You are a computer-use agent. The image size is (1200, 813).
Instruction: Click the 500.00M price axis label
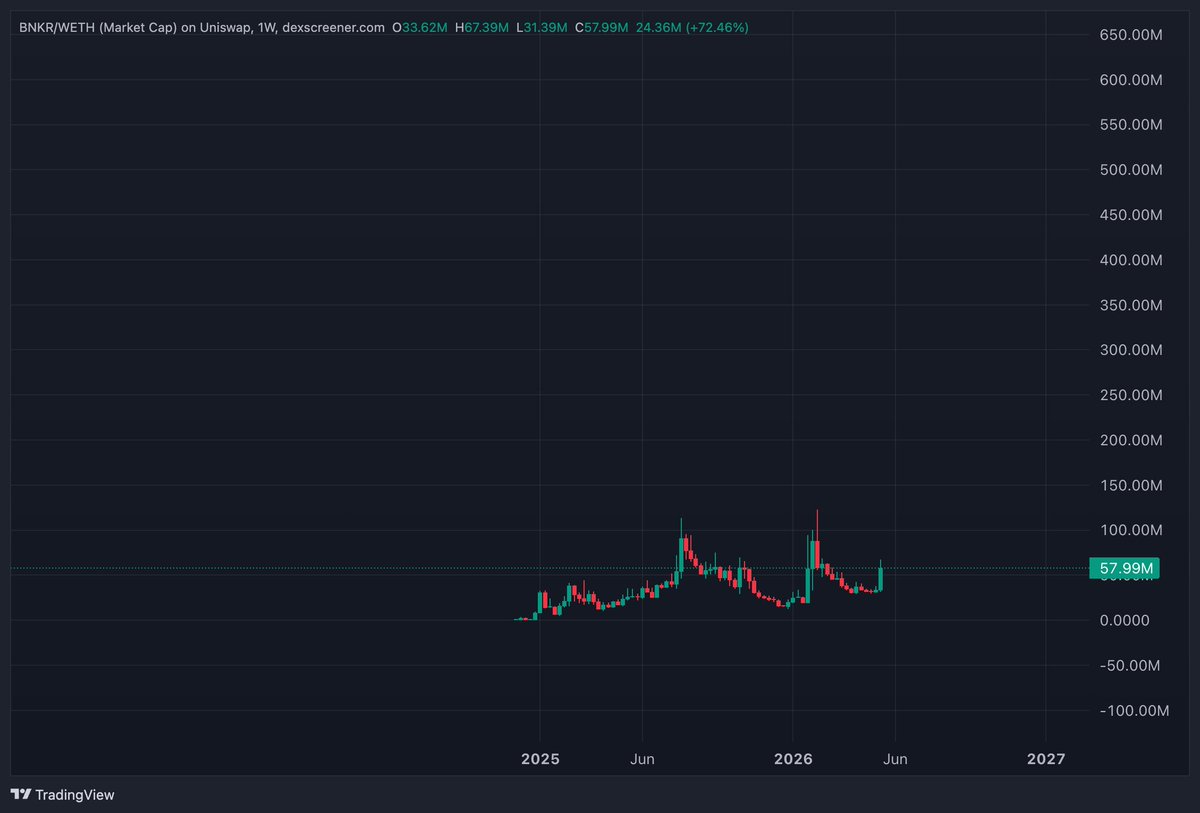point(1130,170)
